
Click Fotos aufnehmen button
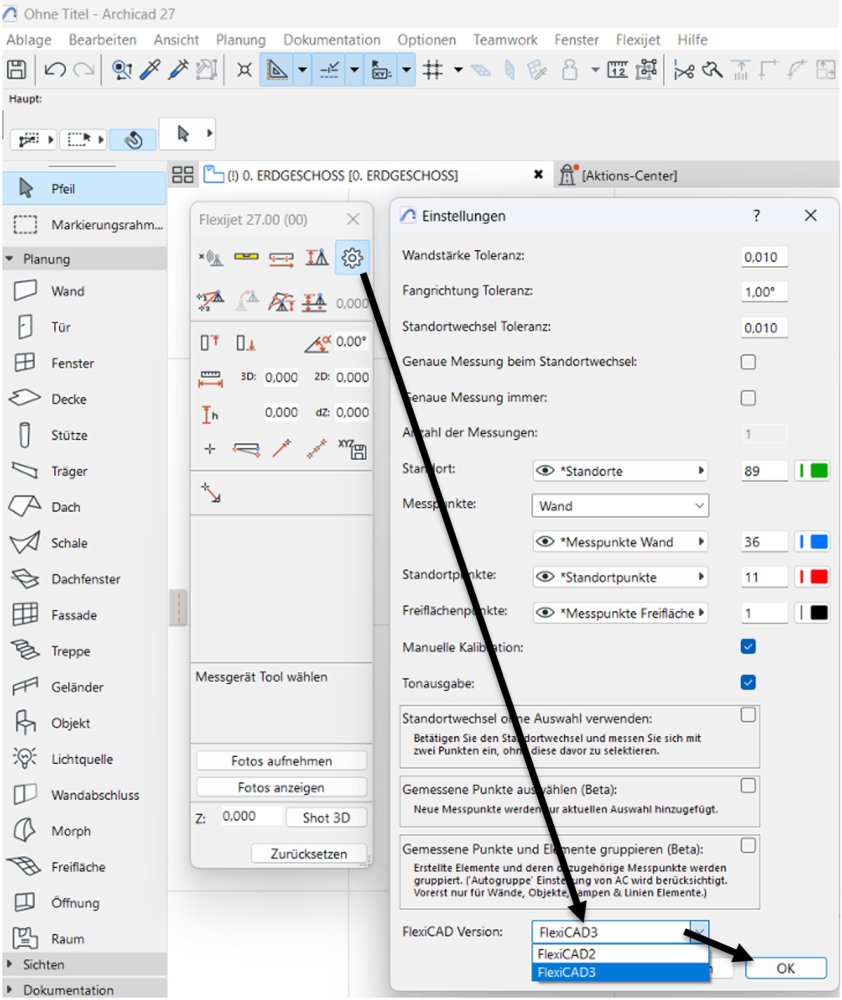click(281, 761)
